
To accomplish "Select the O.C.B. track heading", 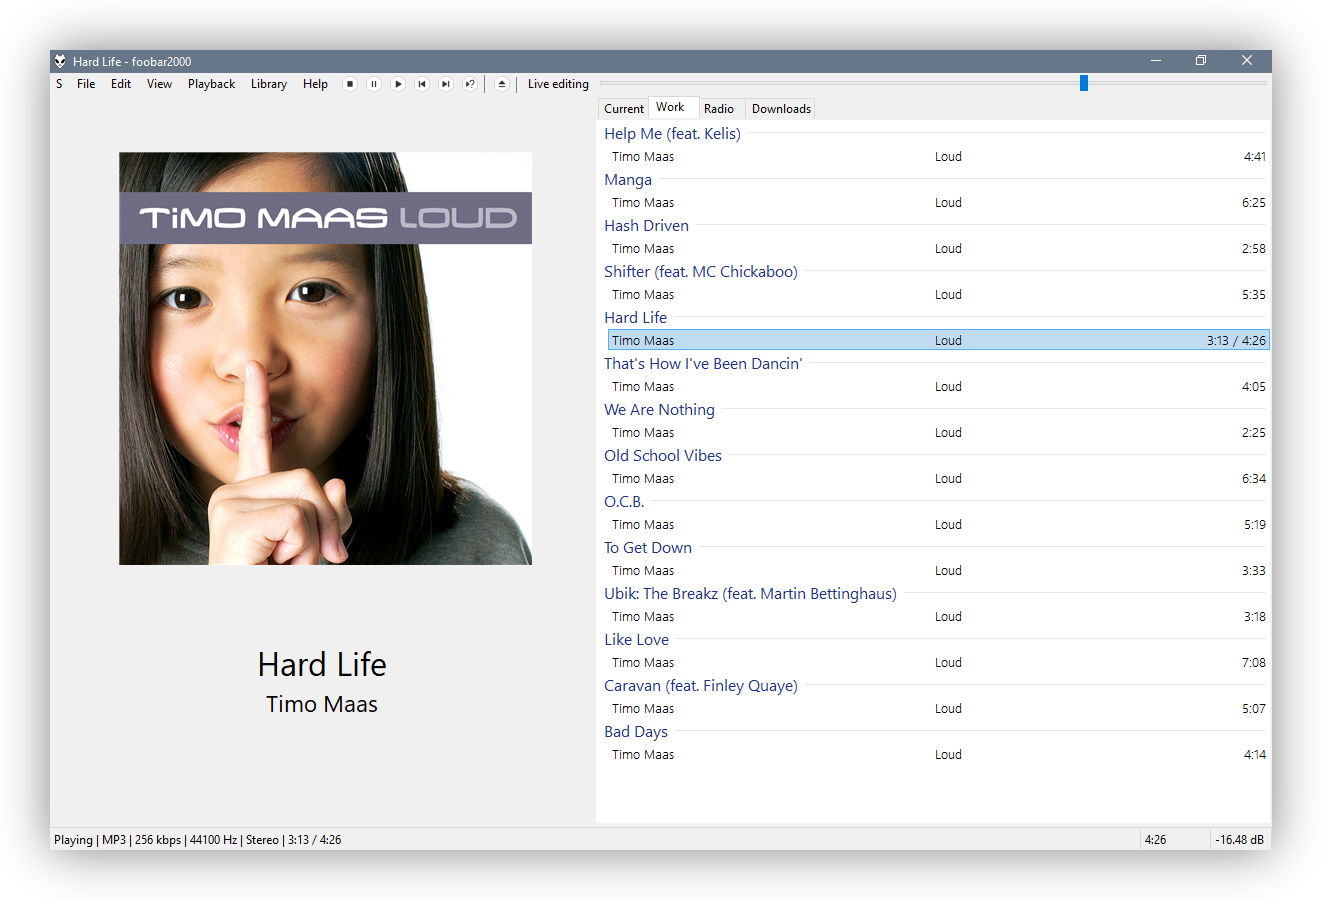I will [x=624, y=501].
